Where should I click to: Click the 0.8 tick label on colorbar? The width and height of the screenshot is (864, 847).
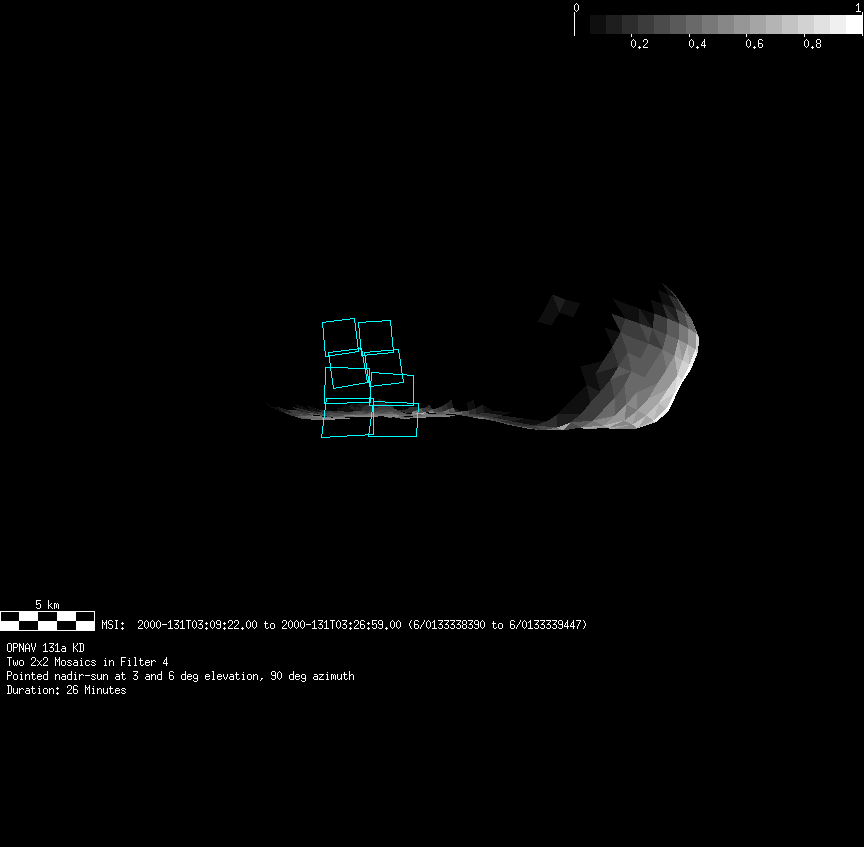[x=813, y=44]
